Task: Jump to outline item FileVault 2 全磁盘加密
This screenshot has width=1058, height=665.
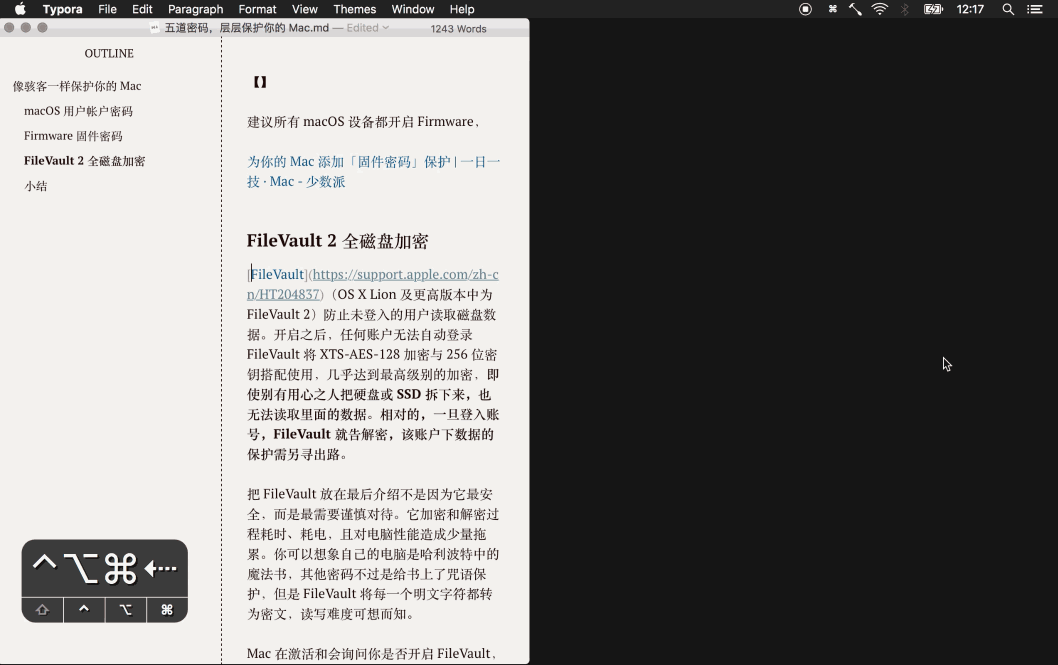Action: pyautogui.click(x=84, y=161)
